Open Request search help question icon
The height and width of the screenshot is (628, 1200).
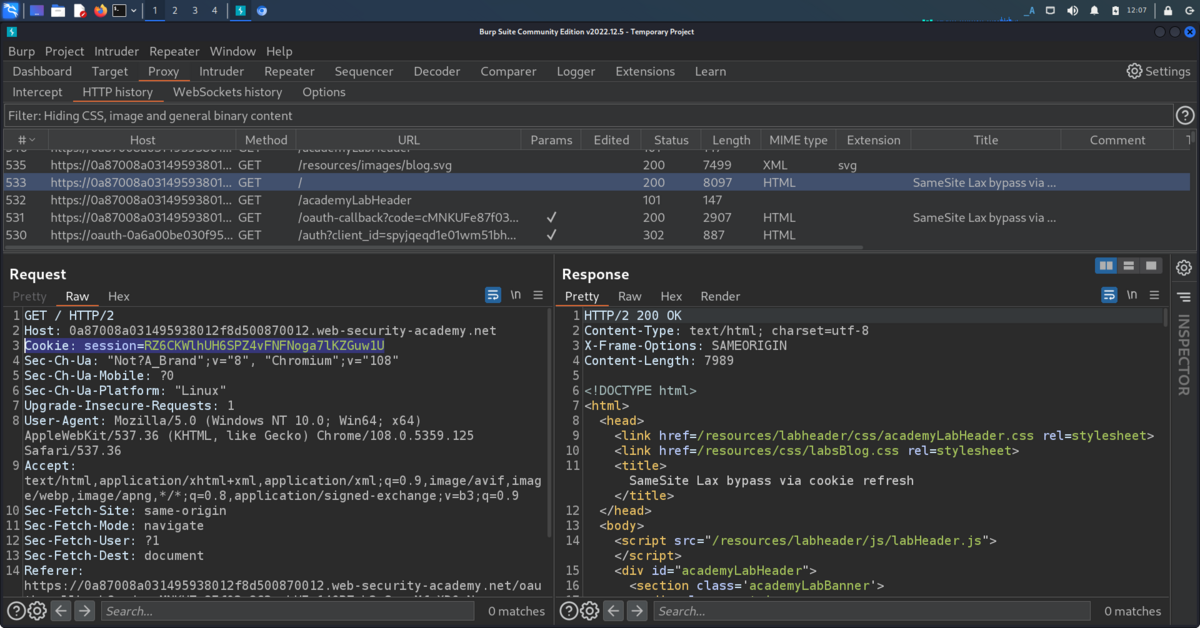click(x=16, y=610)
